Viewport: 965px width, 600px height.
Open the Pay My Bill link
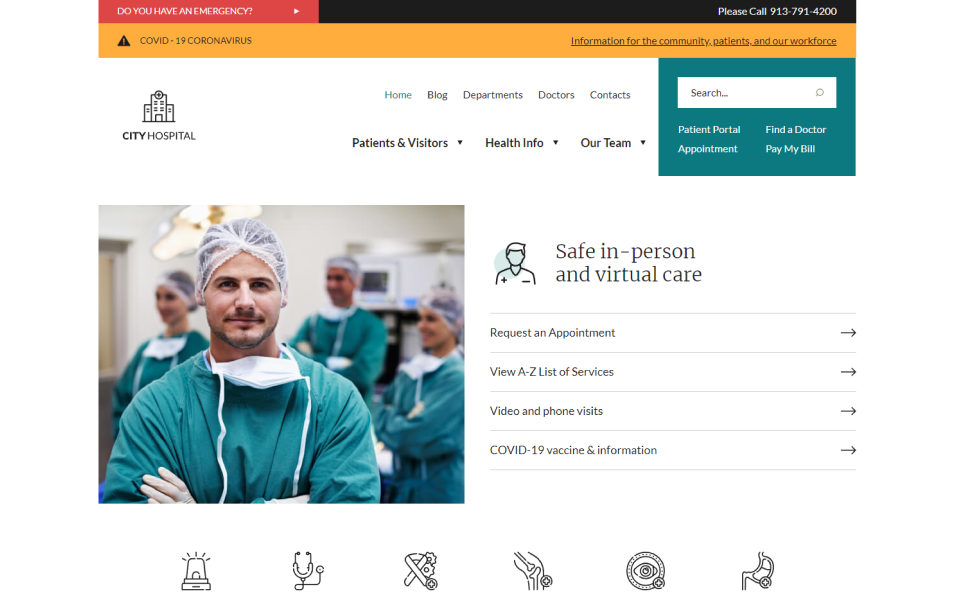coord(790,149)
